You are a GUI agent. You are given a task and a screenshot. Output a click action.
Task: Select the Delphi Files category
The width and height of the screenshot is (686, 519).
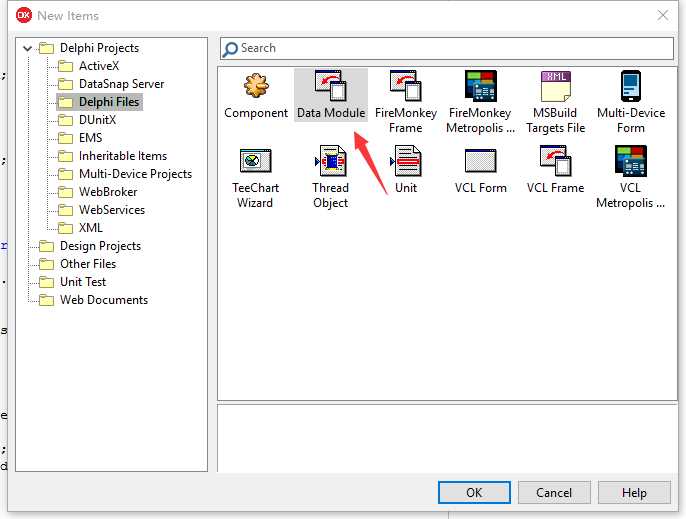point(109,102)
